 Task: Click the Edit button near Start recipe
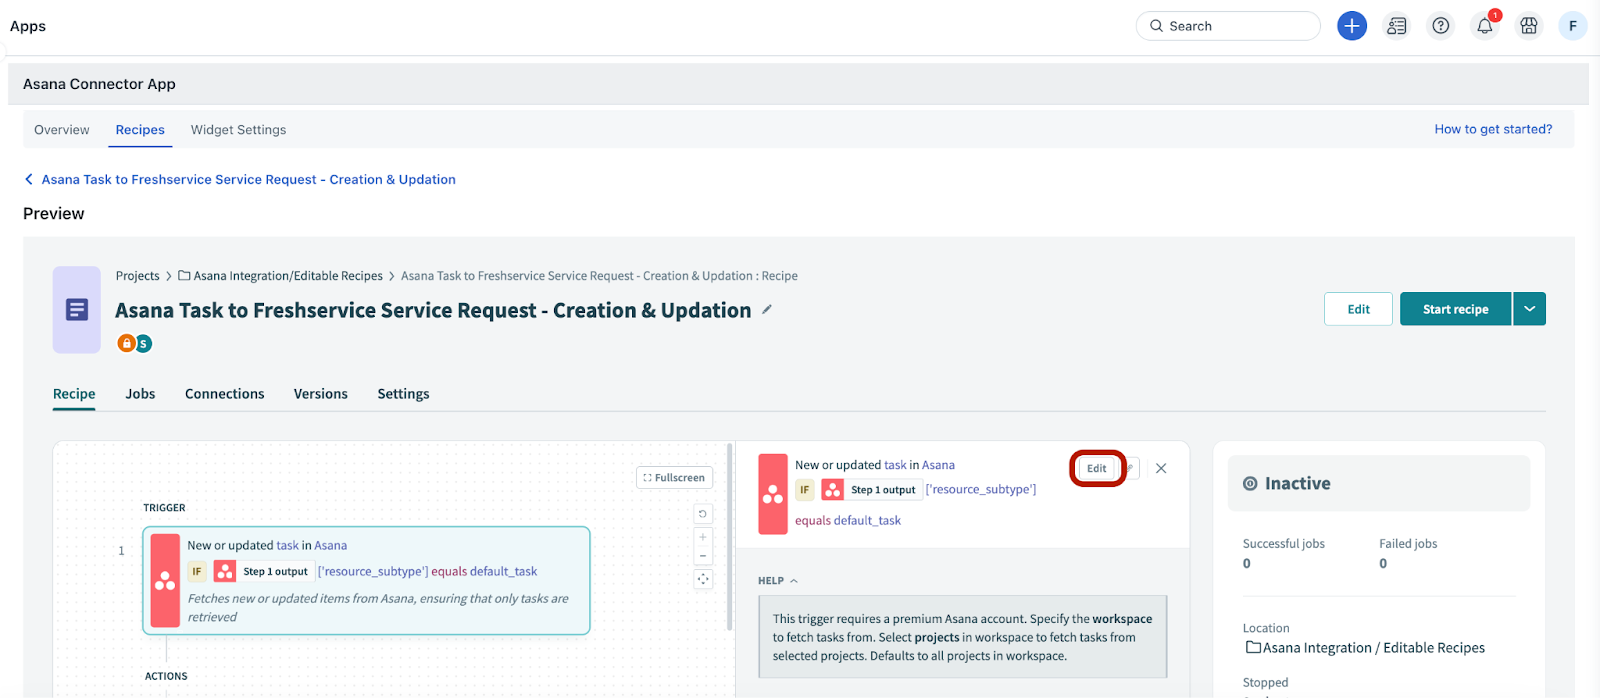[x=1358, y=309]
